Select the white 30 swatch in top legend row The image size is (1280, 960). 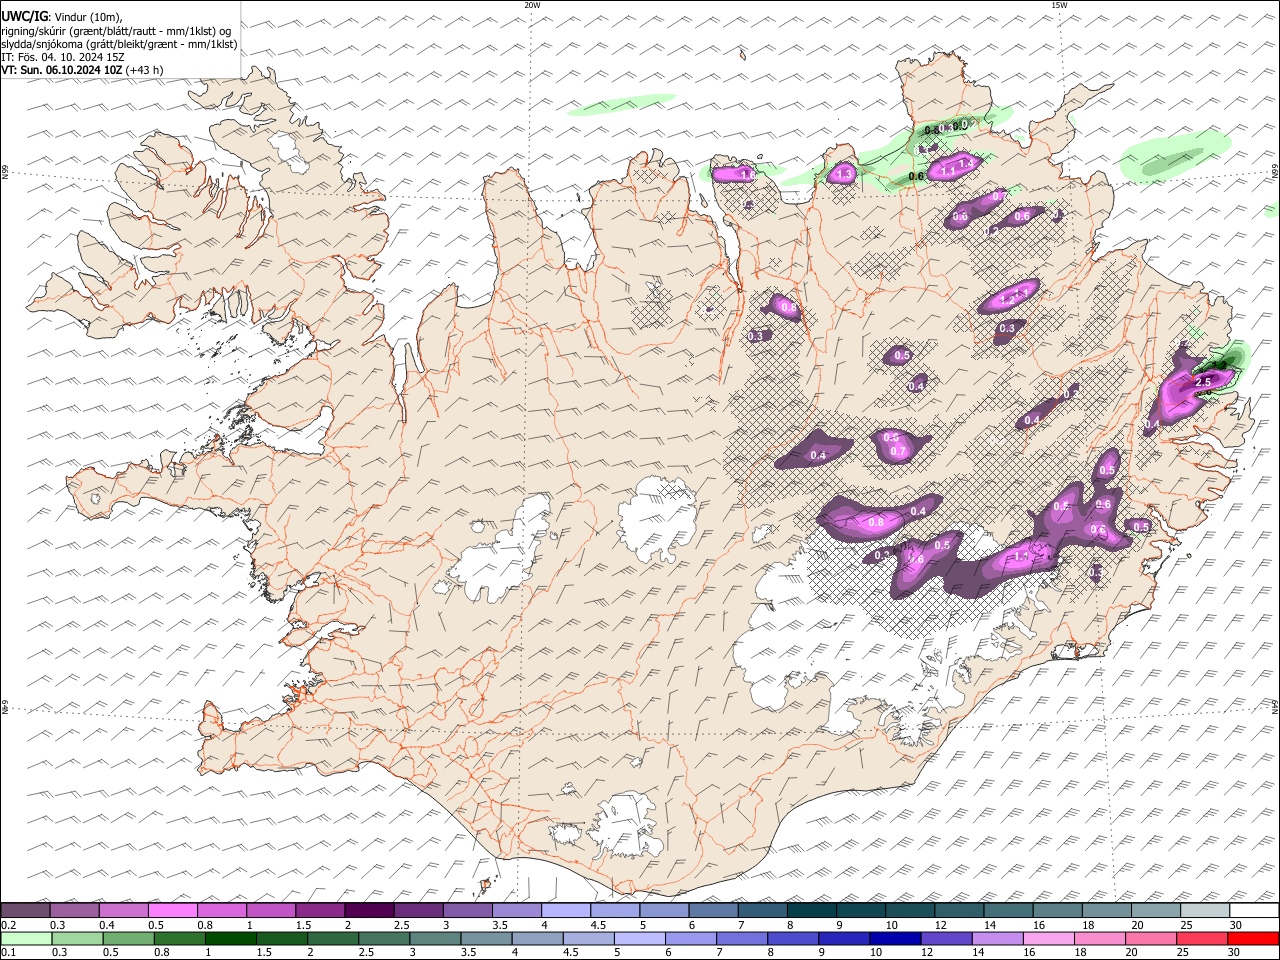(1255, 910)
